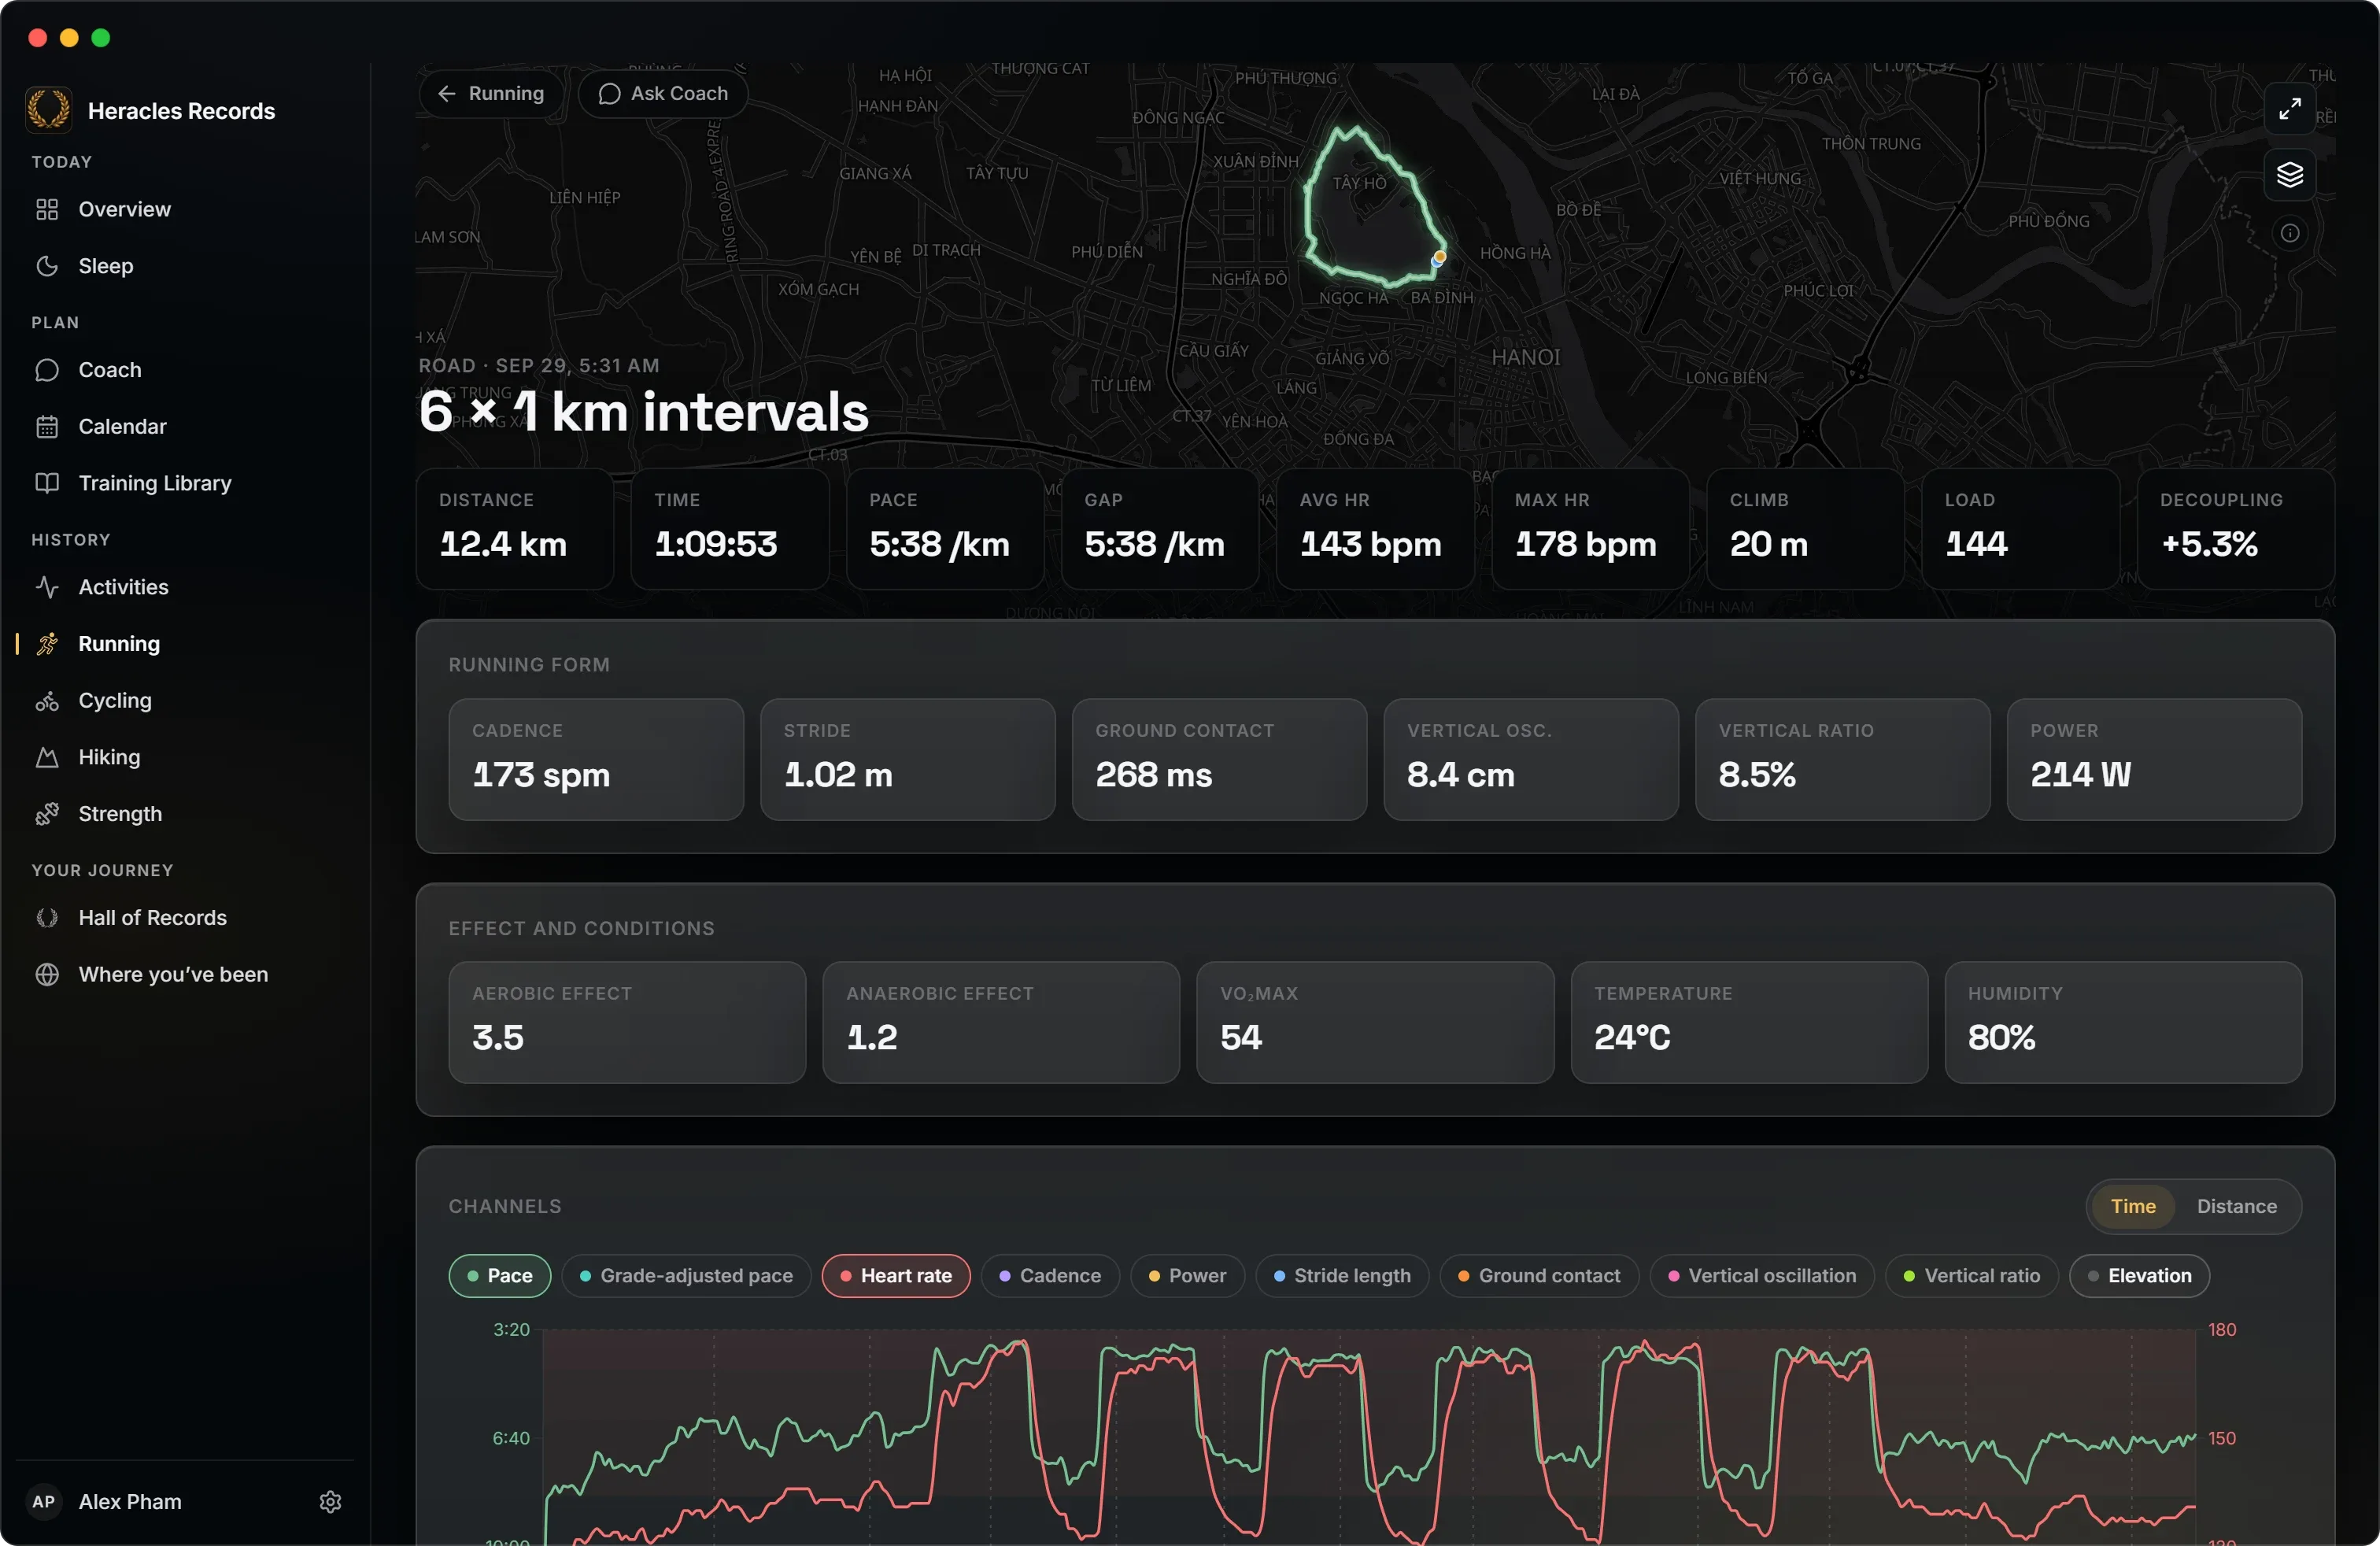Open settings gear next to Alex Pham
This screenshot has width=2380, height=1546.
[331, 1502]
